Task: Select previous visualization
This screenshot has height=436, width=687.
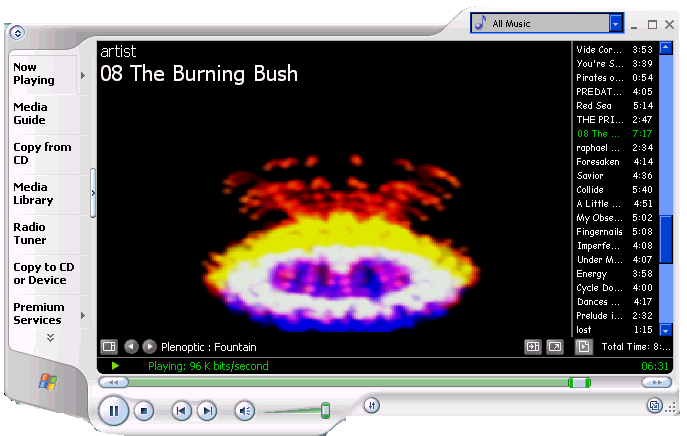Action: [131, 347]
